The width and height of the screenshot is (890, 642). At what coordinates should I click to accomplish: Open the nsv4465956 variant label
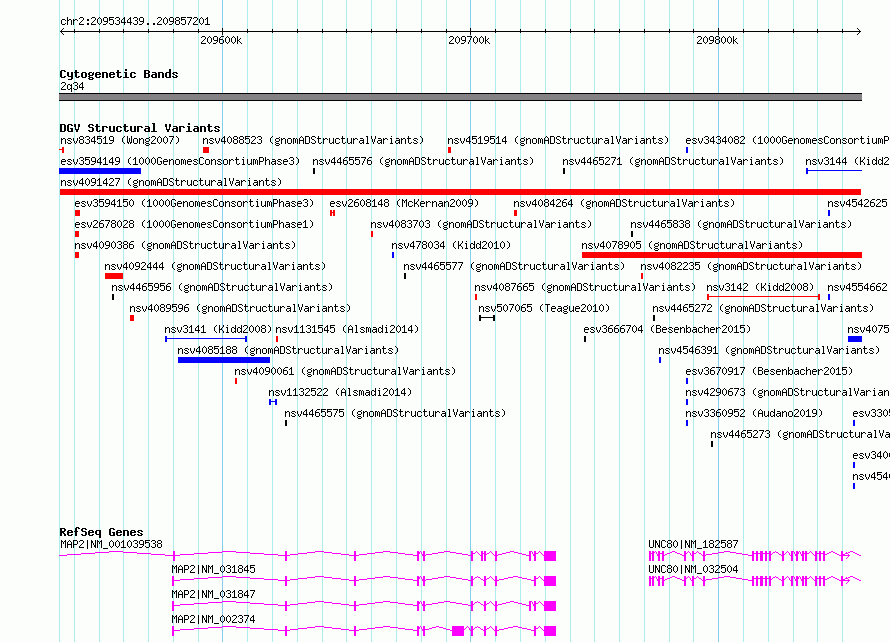[x=222, y=287]
